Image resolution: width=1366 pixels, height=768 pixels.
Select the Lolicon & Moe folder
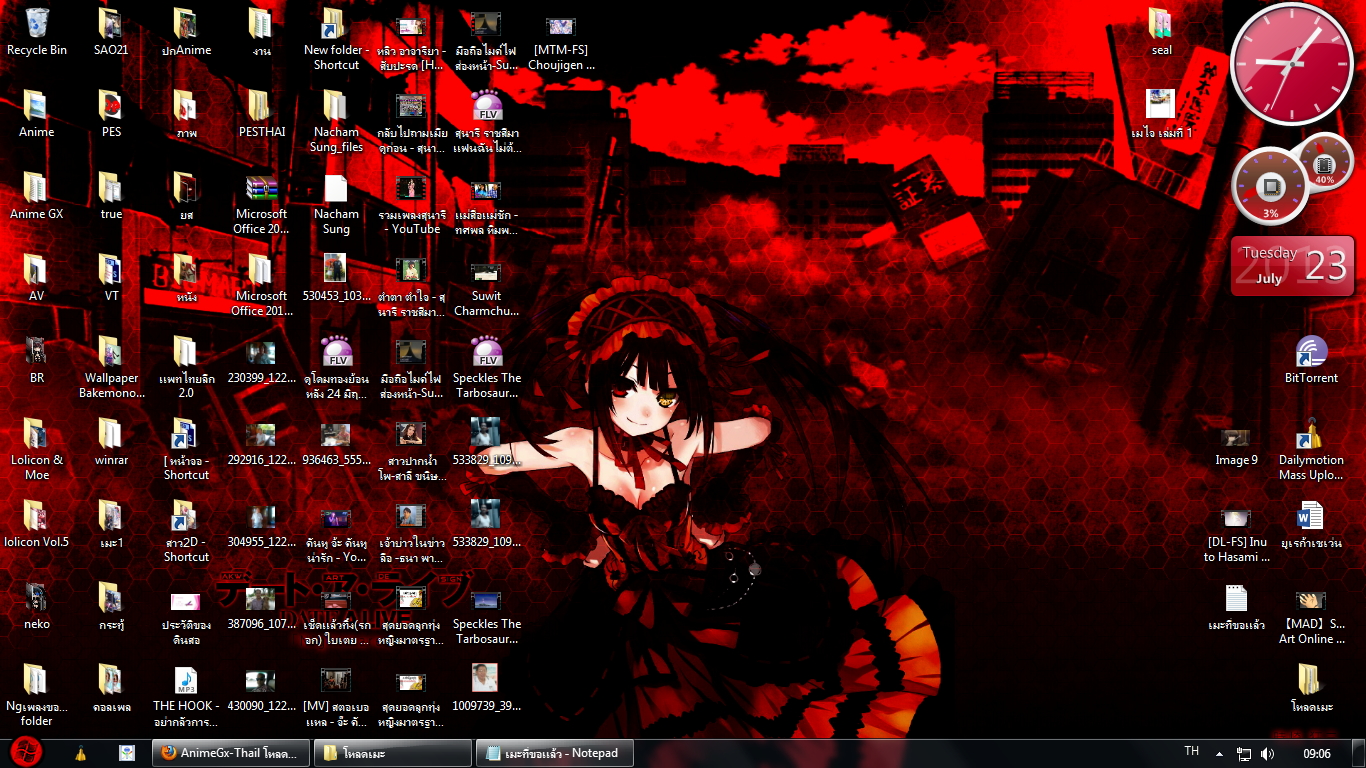[x=37, y=450]
